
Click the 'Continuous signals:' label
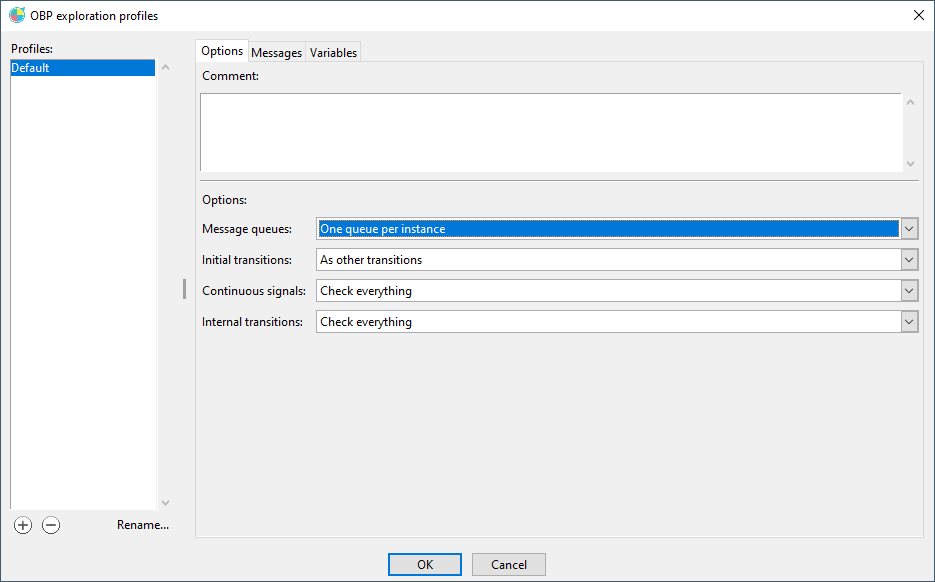pyautogui.click(x=254, y=291)
